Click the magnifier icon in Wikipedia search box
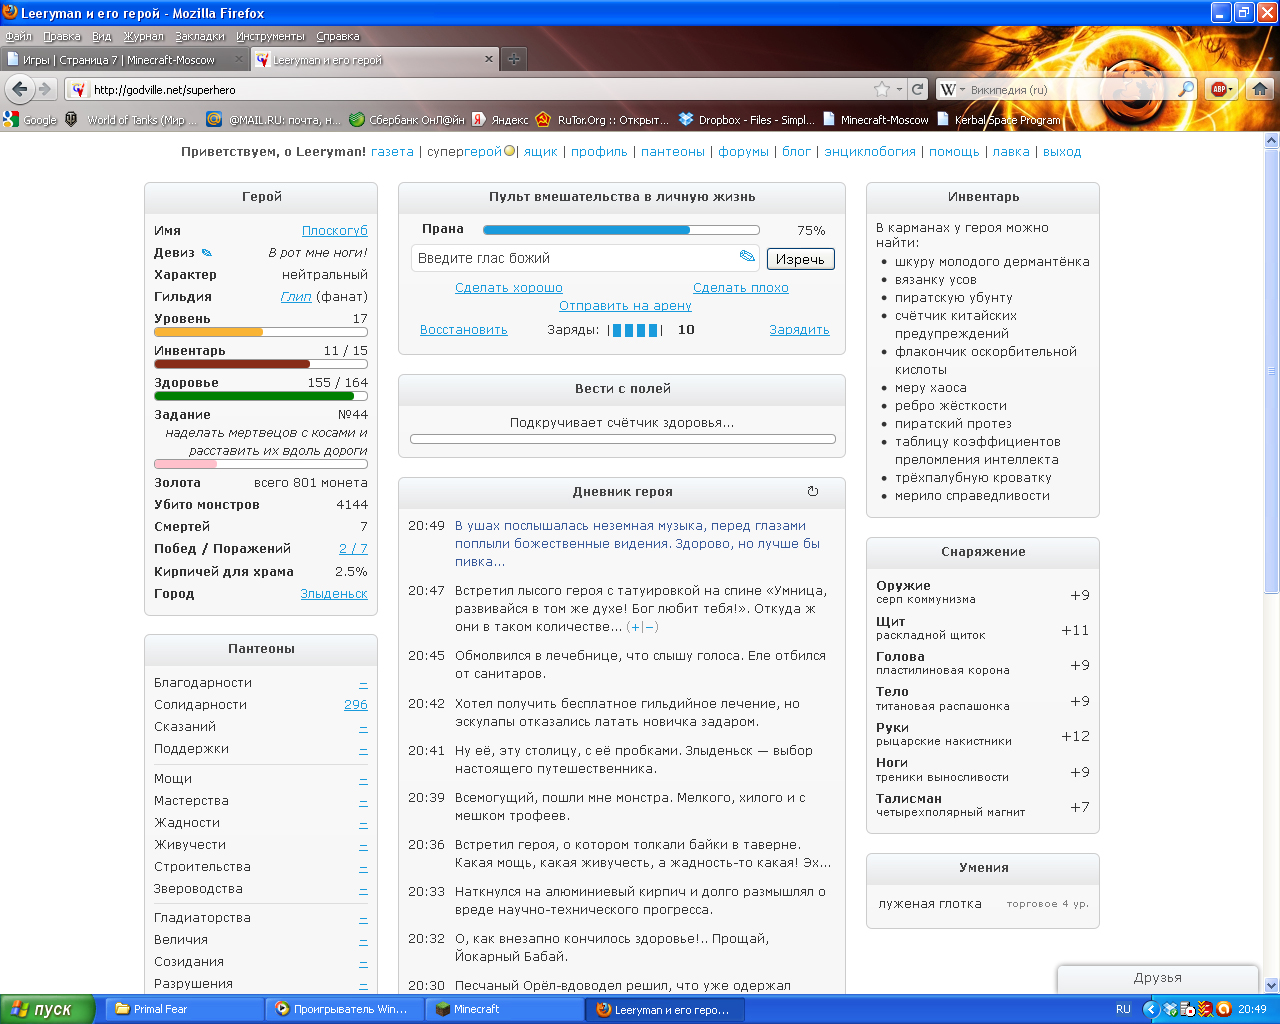This screenshot has width=1280, height=1024. [1186, 89]
